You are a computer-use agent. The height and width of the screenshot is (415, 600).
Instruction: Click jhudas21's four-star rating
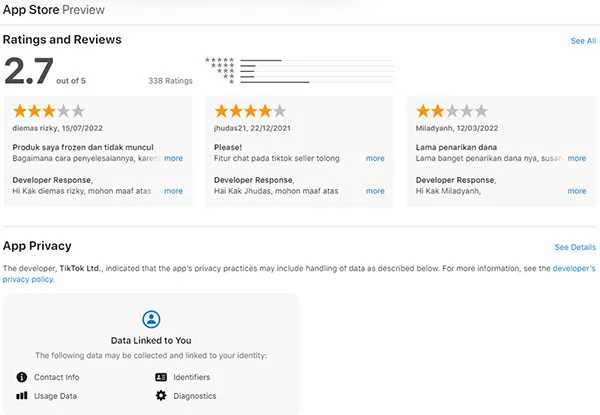[250, 111]
